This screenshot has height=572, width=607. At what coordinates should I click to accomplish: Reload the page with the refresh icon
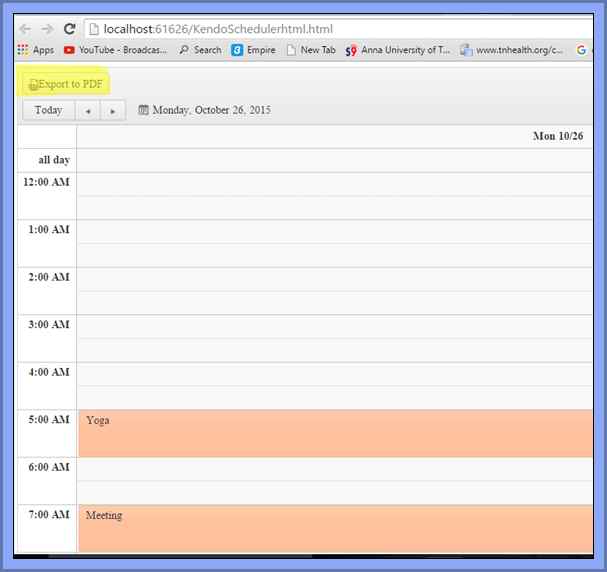tap(70, 29)
